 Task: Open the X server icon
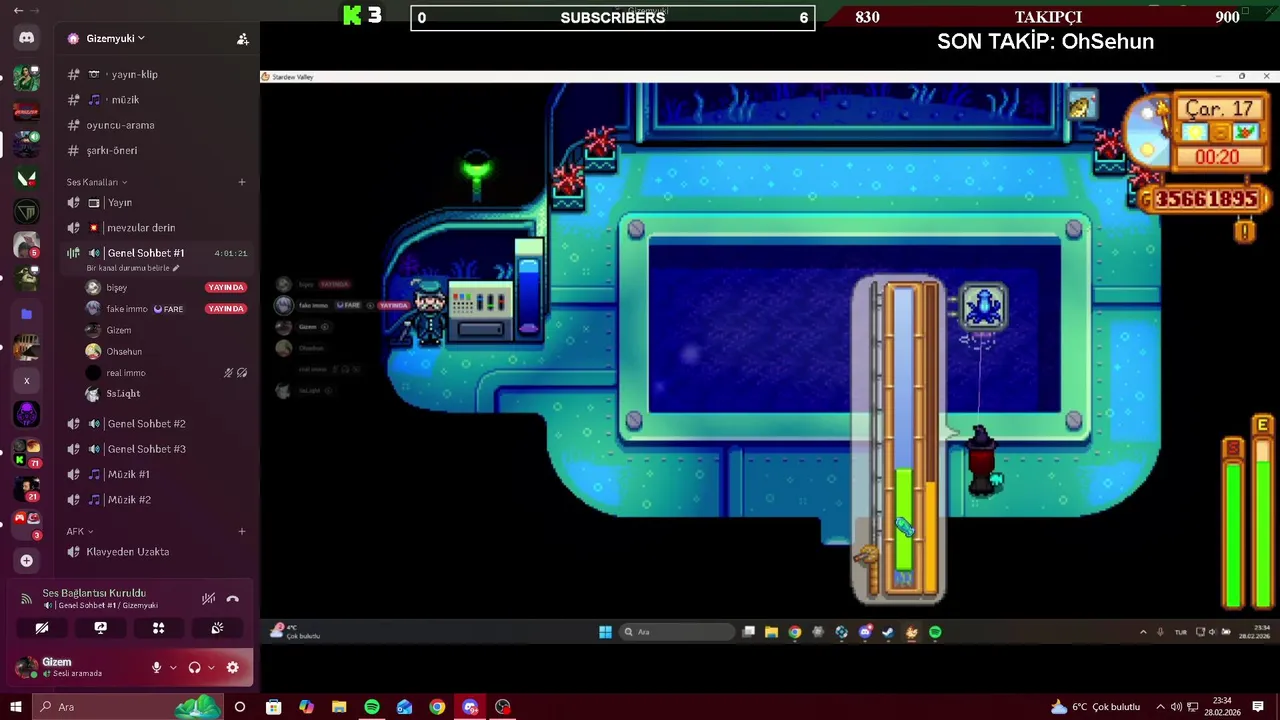coord(26,381)
